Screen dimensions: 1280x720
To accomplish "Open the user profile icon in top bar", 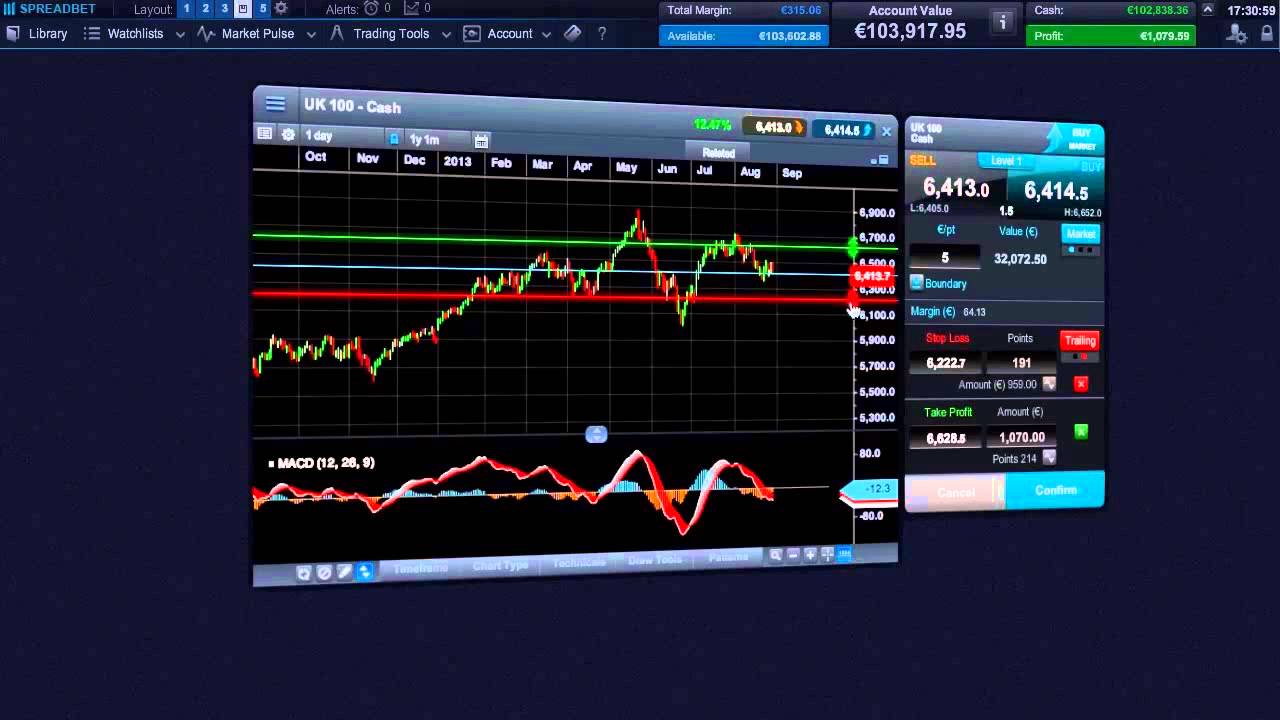I will pyautogui.click(x=1238, y=34).
